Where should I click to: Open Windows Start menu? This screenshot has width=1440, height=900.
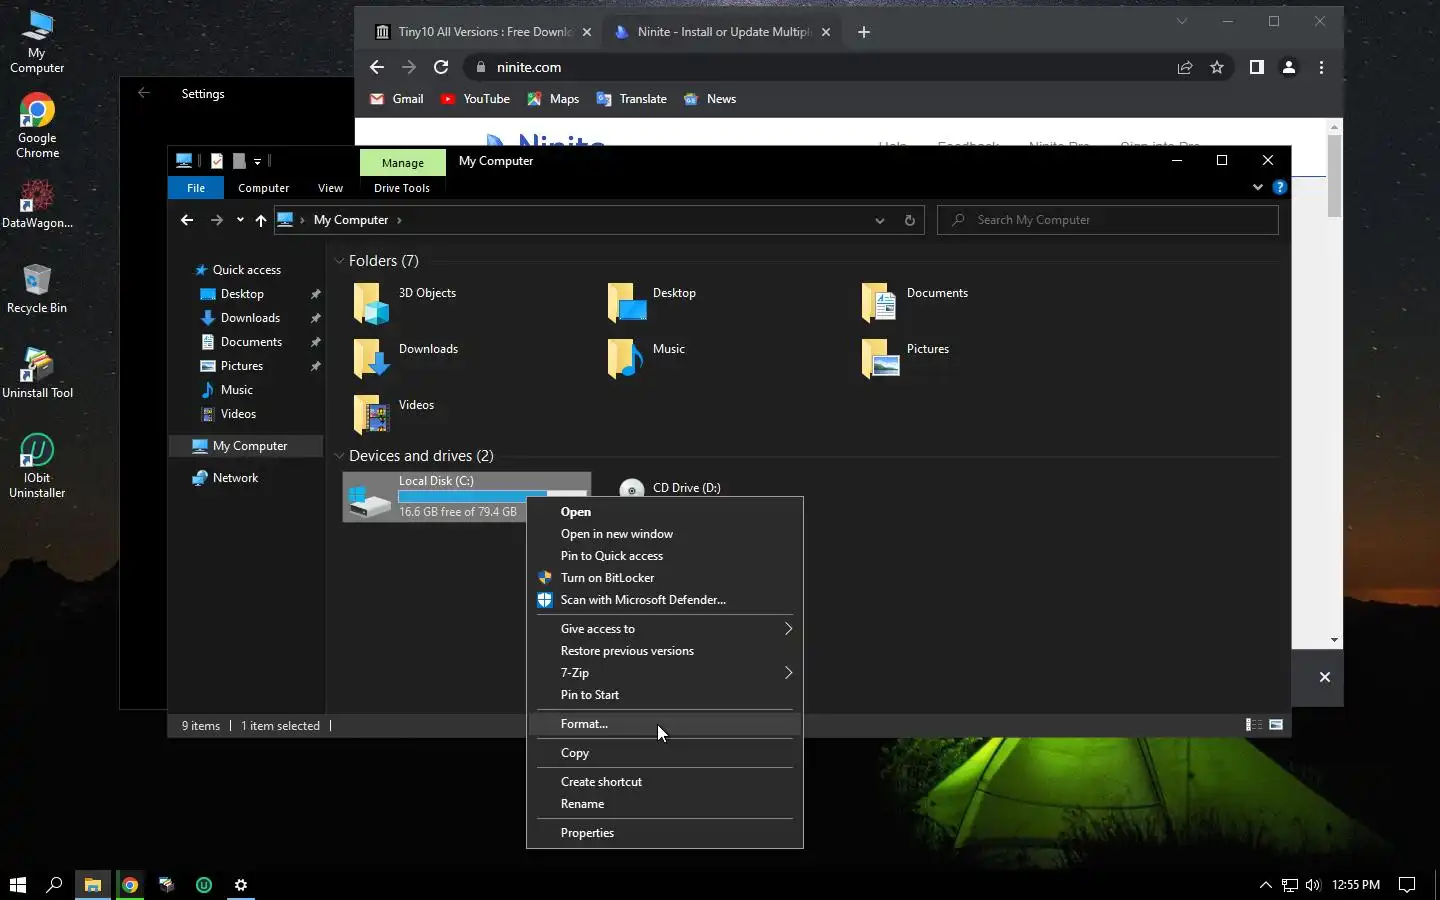(x=17, y=884)
